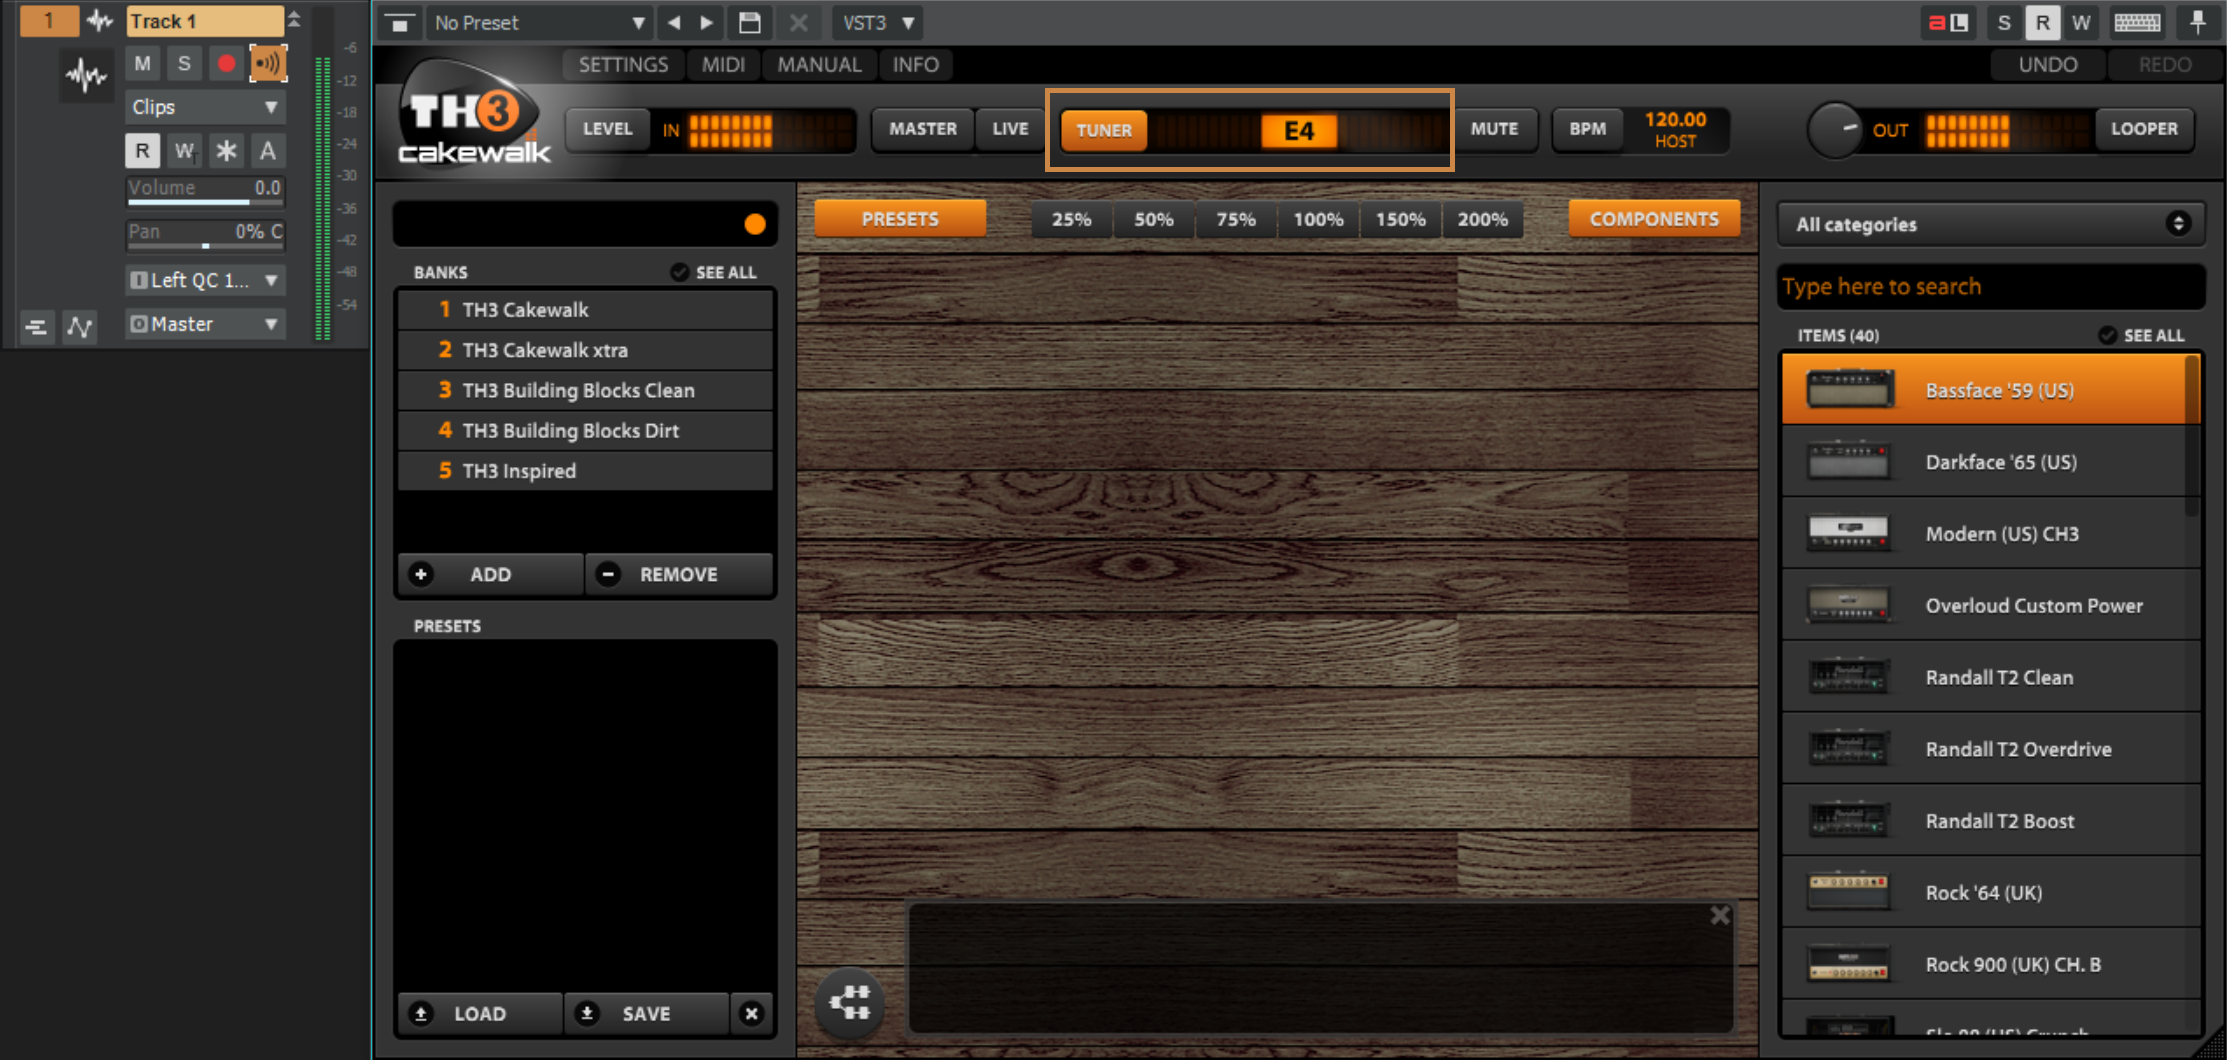Clear preset with X next to SAVE
Image resolution: width=2227 pixels, height=1060 pixels.
(752, 1013)
